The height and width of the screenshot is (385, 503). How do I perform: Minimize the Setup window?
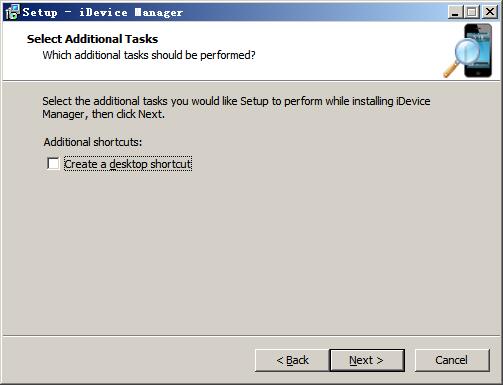point(455,12)
